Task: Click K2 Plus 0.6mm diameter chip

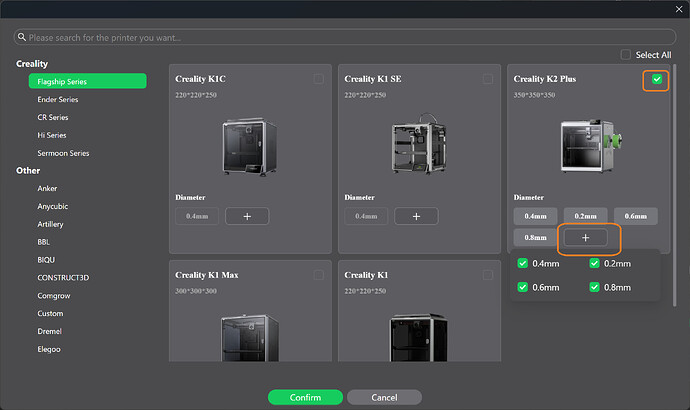Action: click(636, 216)
